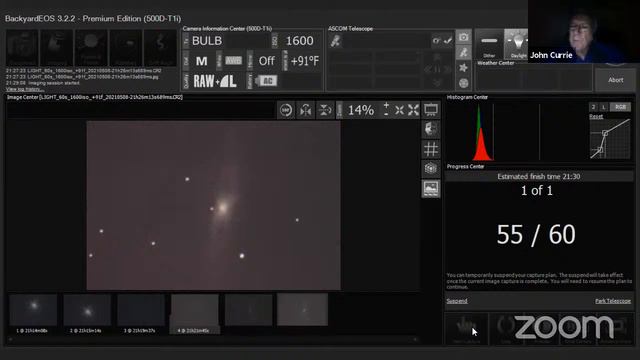Click the galaxy preview image
Image resolution: width=640 pixels, height=360 pixels.
pos(213,205)
